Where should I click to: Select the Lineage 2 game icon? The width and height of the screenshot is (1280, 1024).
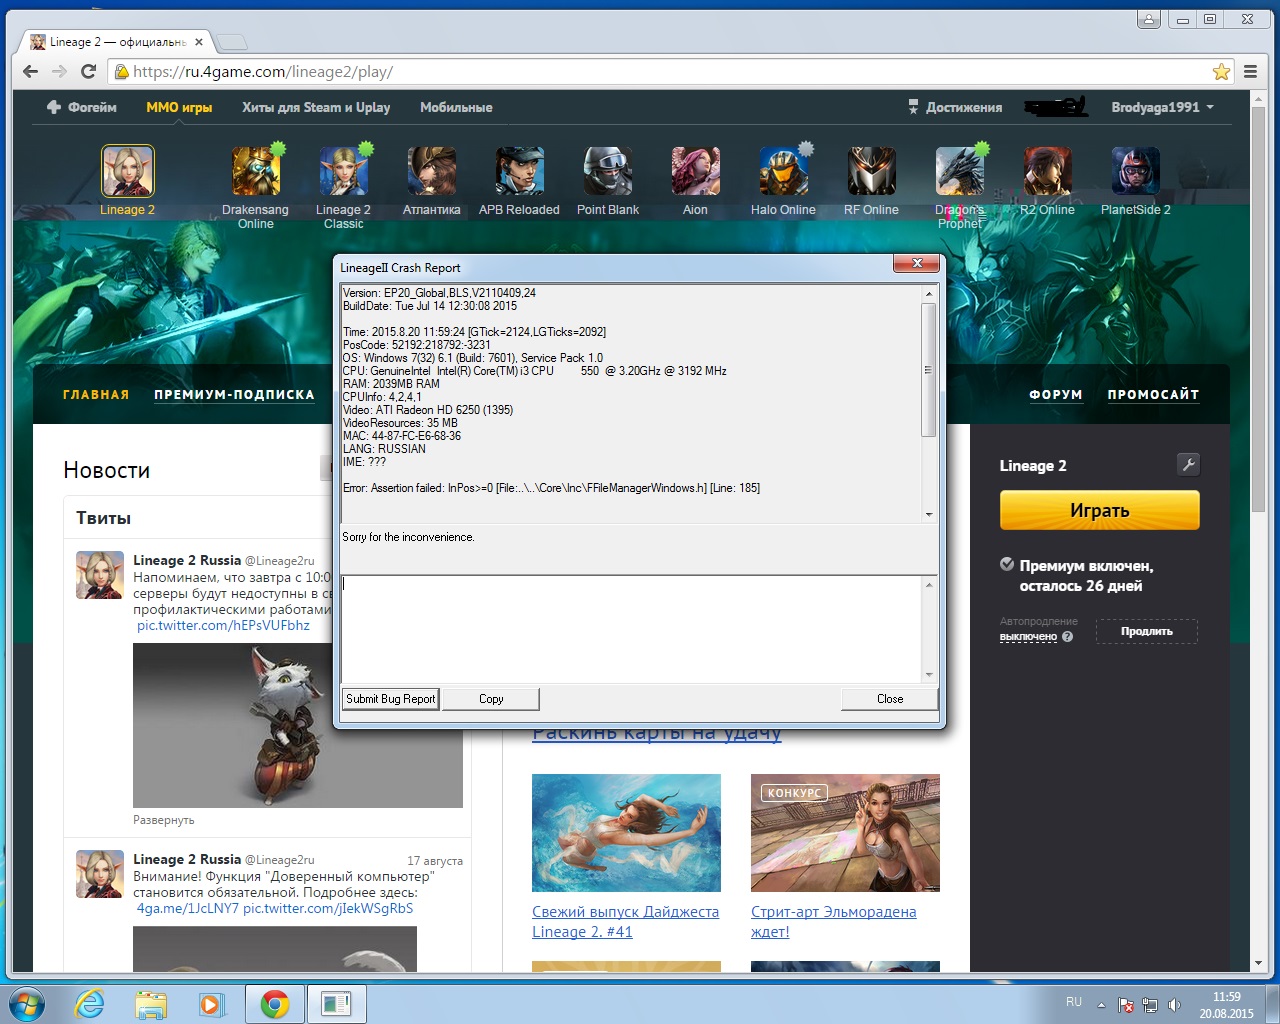(128, 171)
